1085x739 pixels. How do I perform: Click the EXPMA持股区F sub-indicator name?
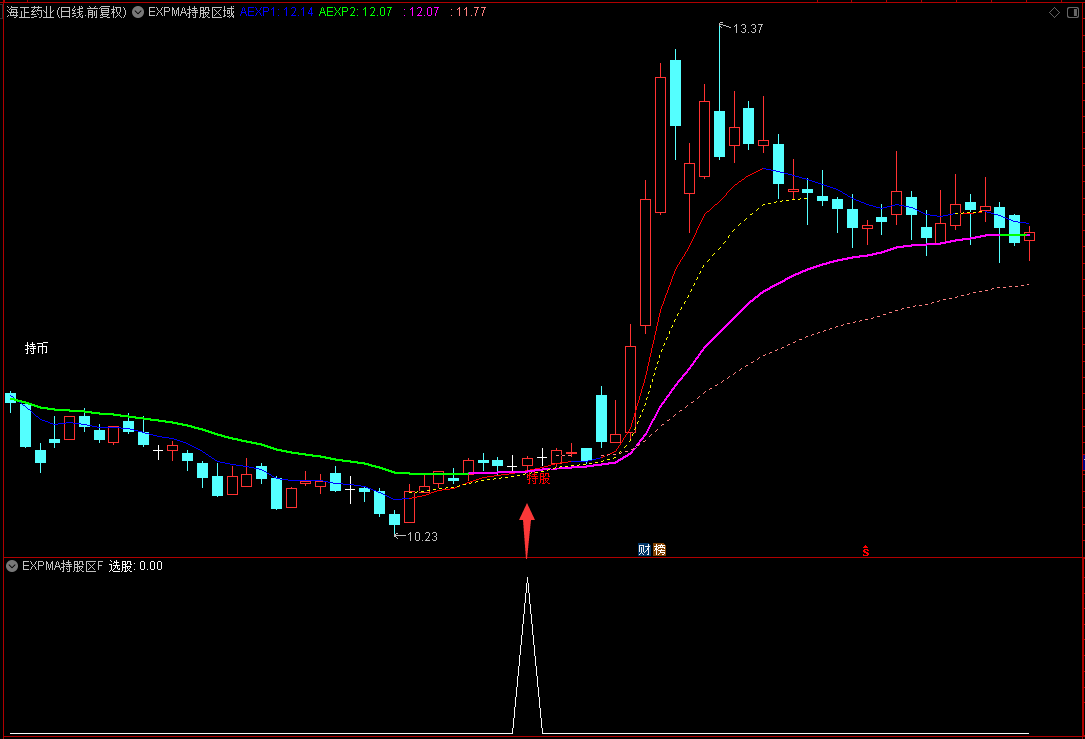(62, 566)
